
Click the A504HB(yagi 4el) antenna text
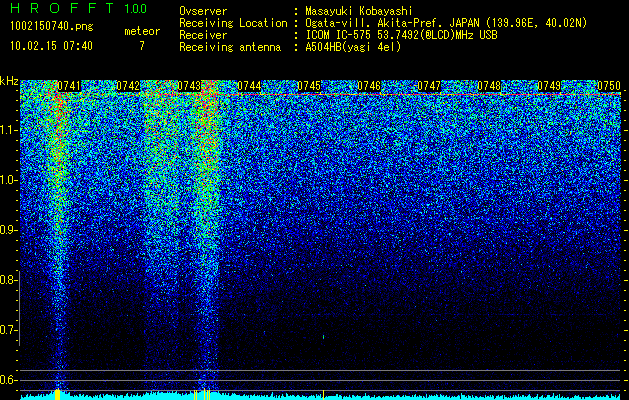353,47
